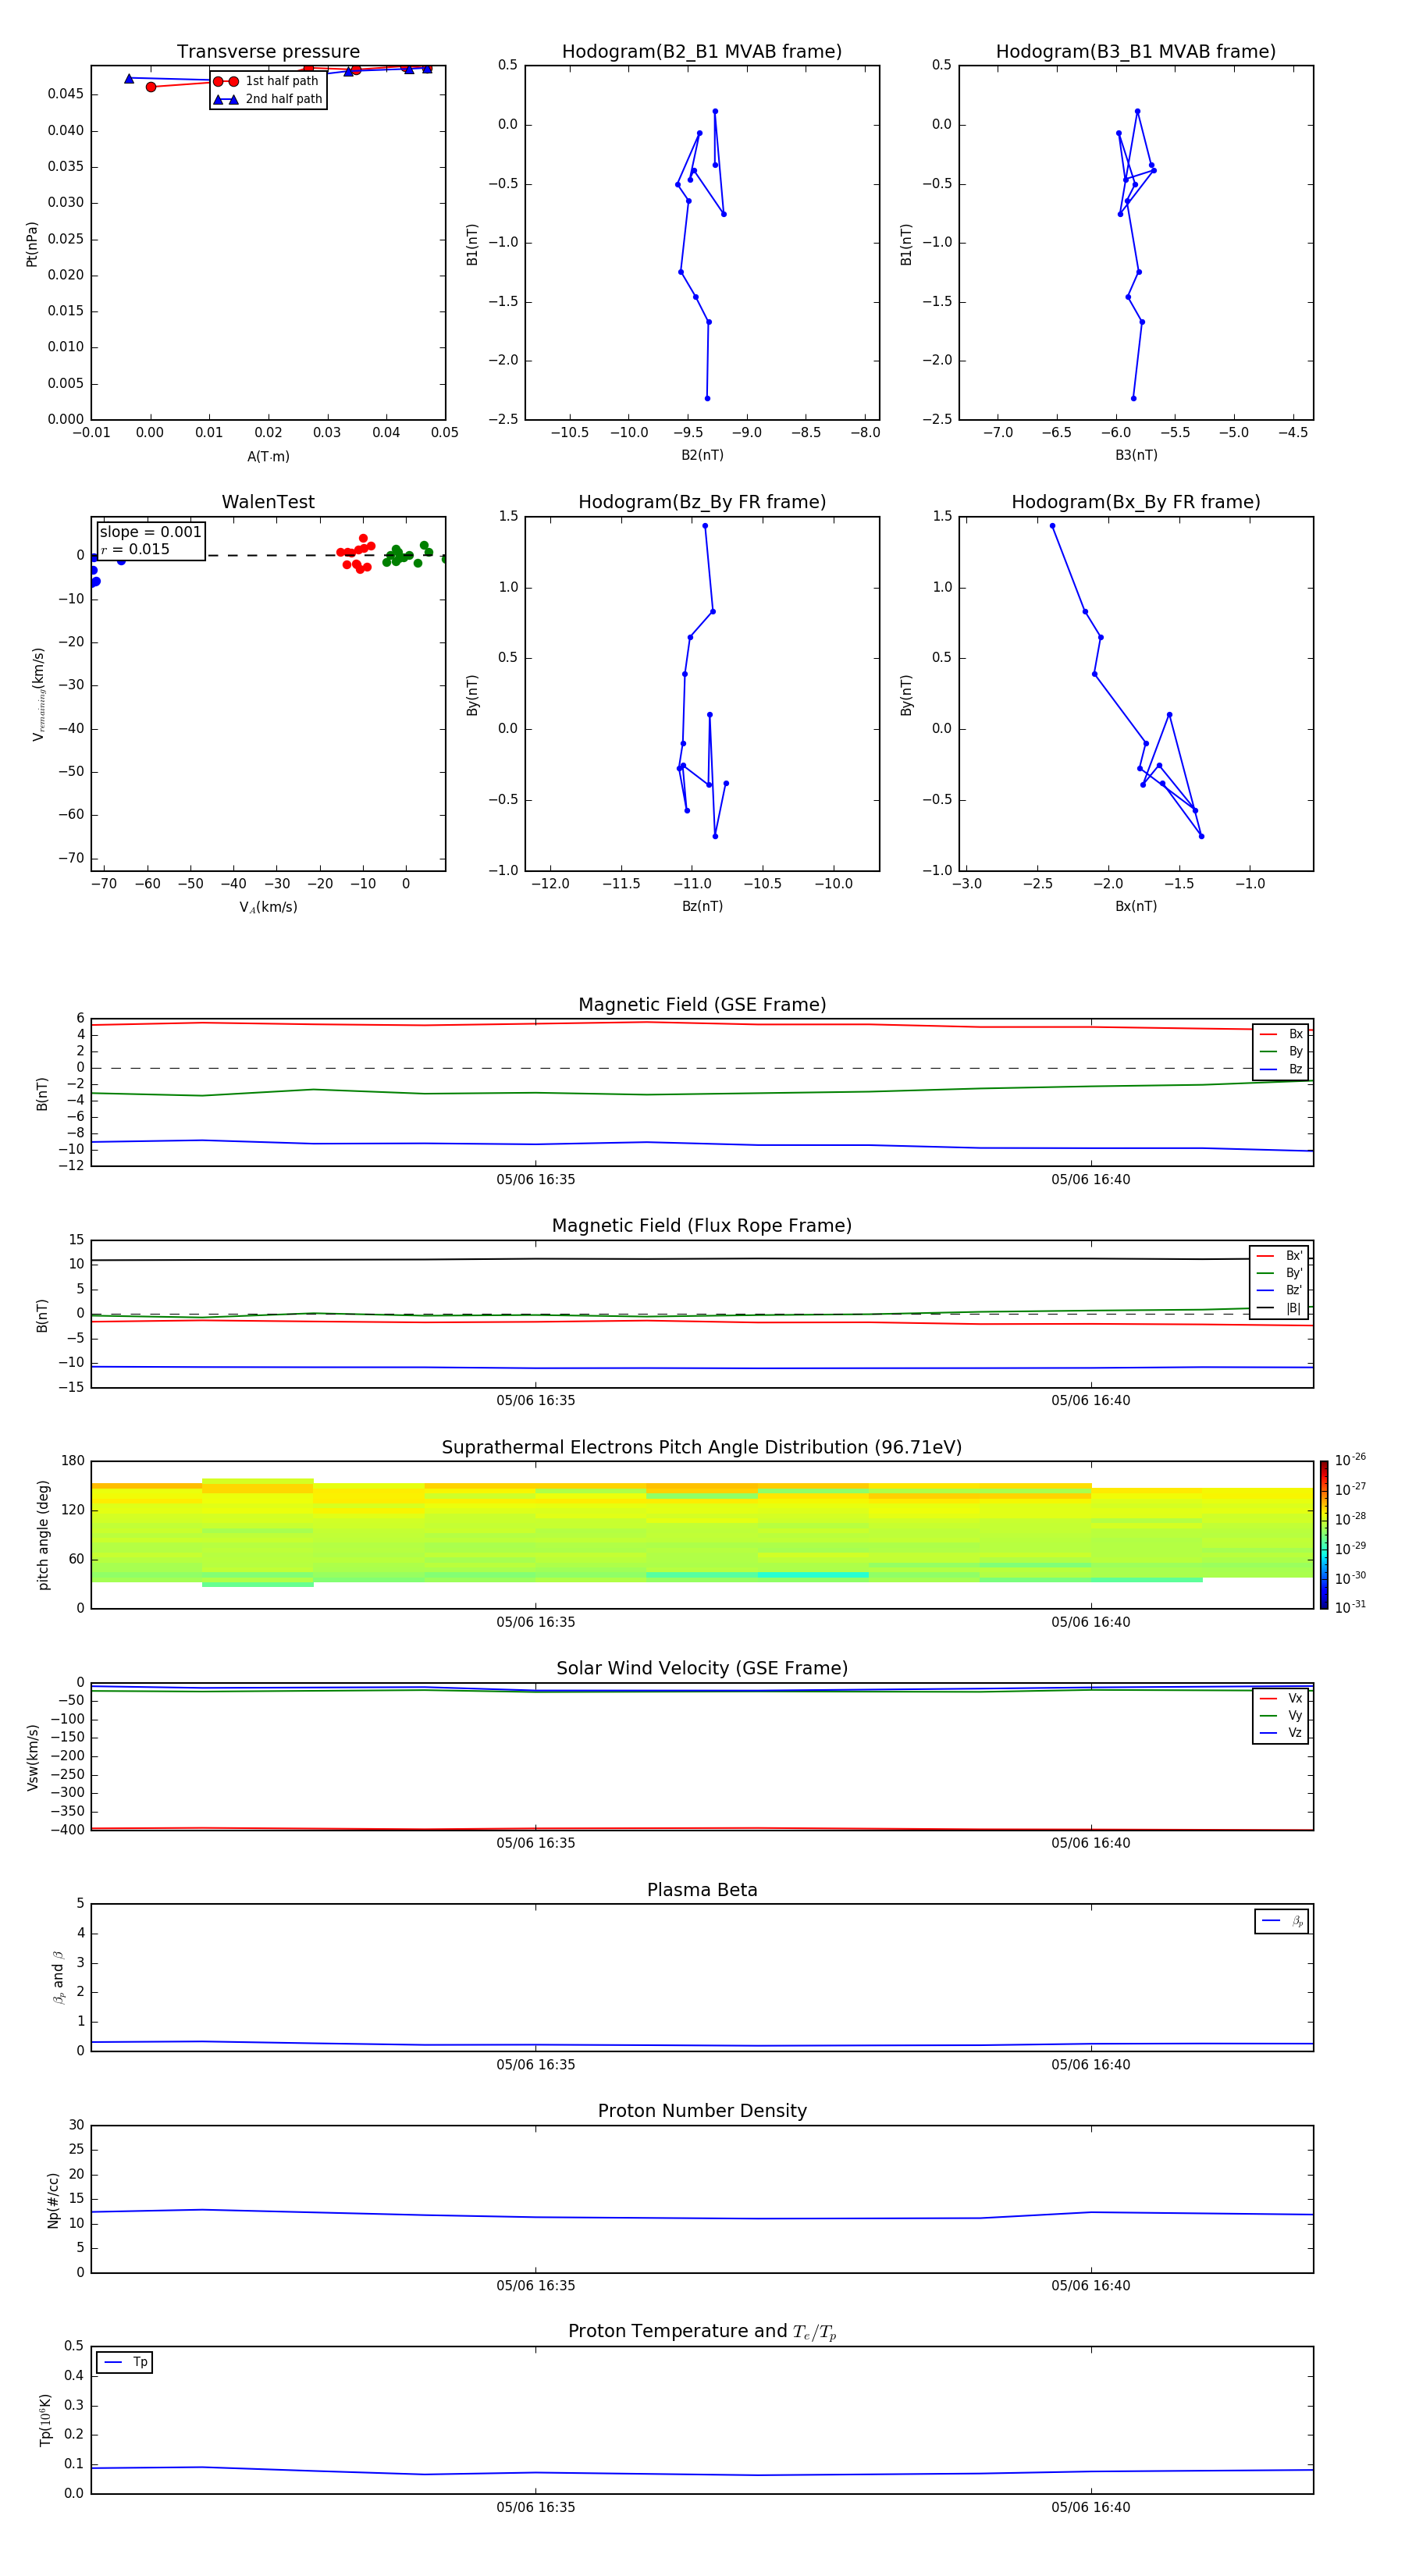
Task: Click the 'Bz' legend entry in GSE plot
Action: click(x=1281, y=1069)
